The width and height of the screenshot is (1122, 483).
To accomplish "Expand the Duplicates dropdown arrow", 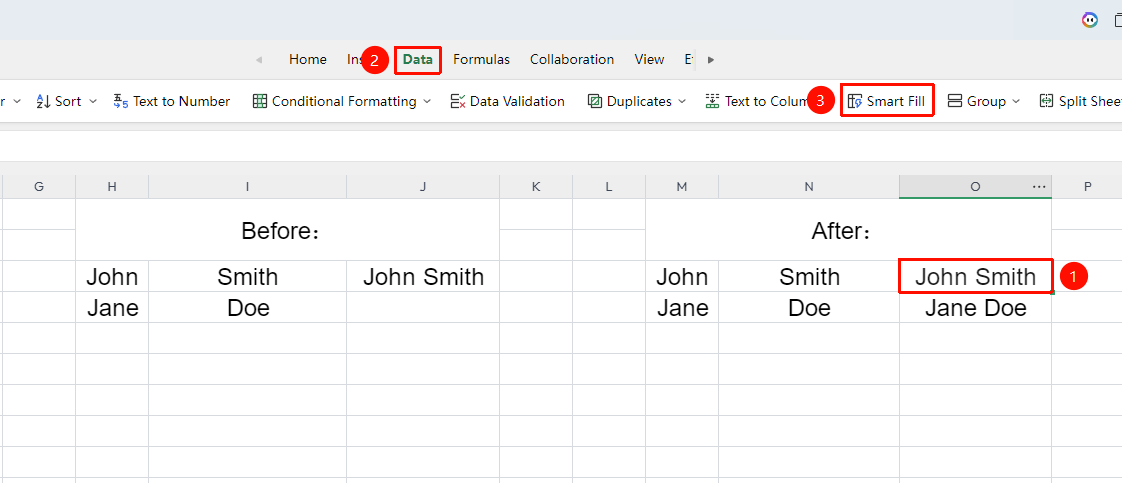I will [x=682, y=102].
